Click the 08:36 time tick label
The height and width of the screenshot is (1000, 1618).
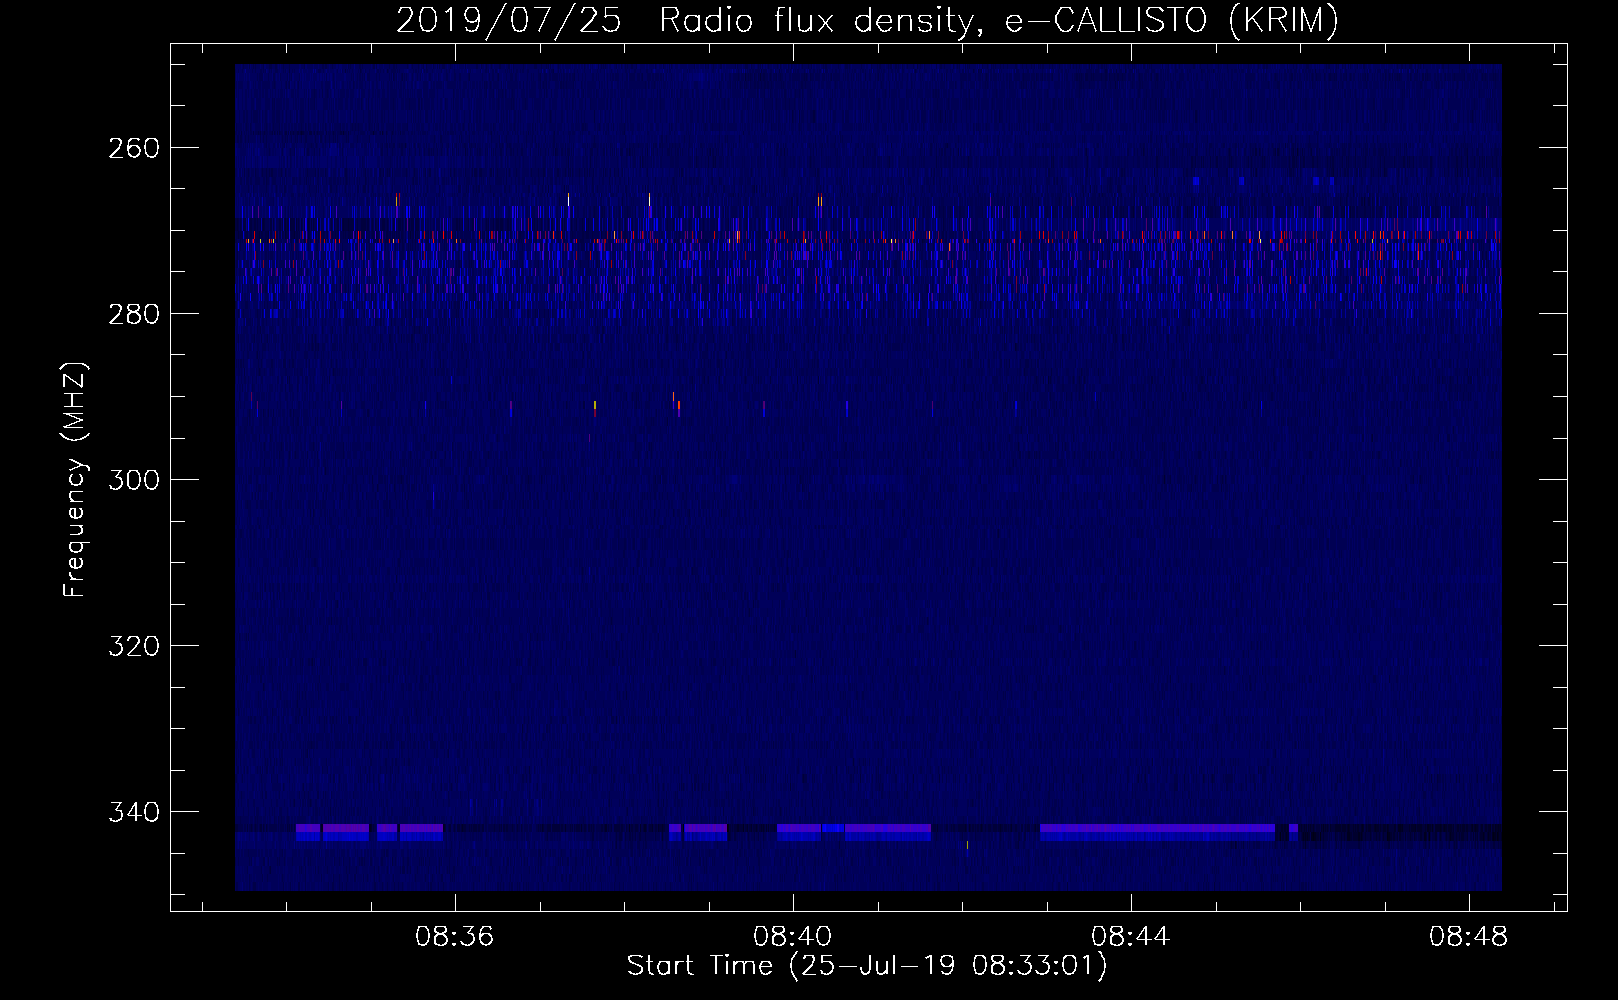455,937
